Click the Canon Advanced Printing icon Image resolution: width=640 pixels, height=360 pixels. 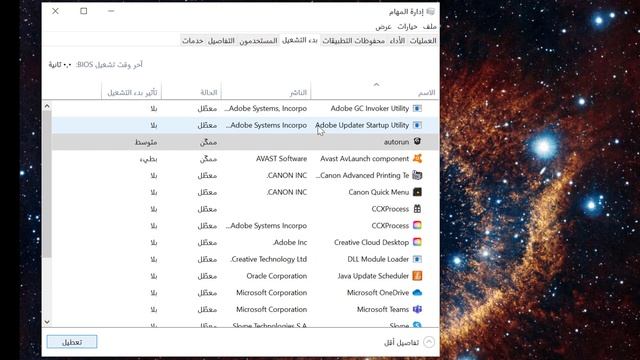pos(417,175)
